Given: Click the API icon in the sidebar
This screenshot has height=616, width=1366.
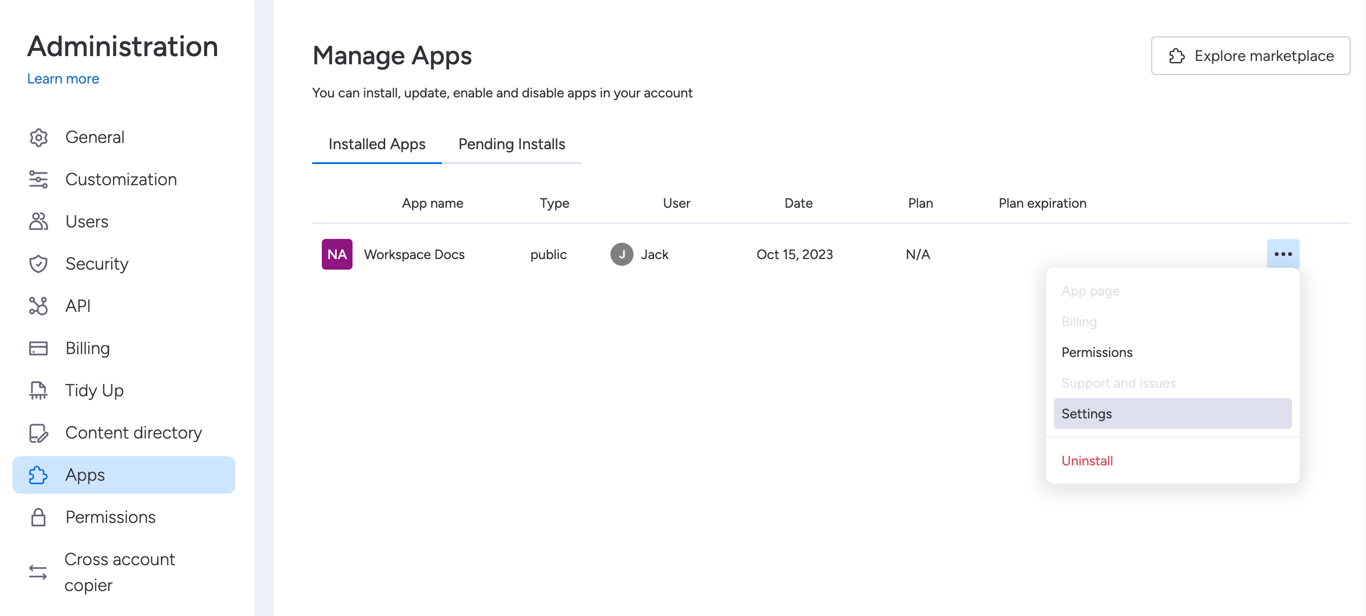Looking at the screenshot, I should pos(38,305).
